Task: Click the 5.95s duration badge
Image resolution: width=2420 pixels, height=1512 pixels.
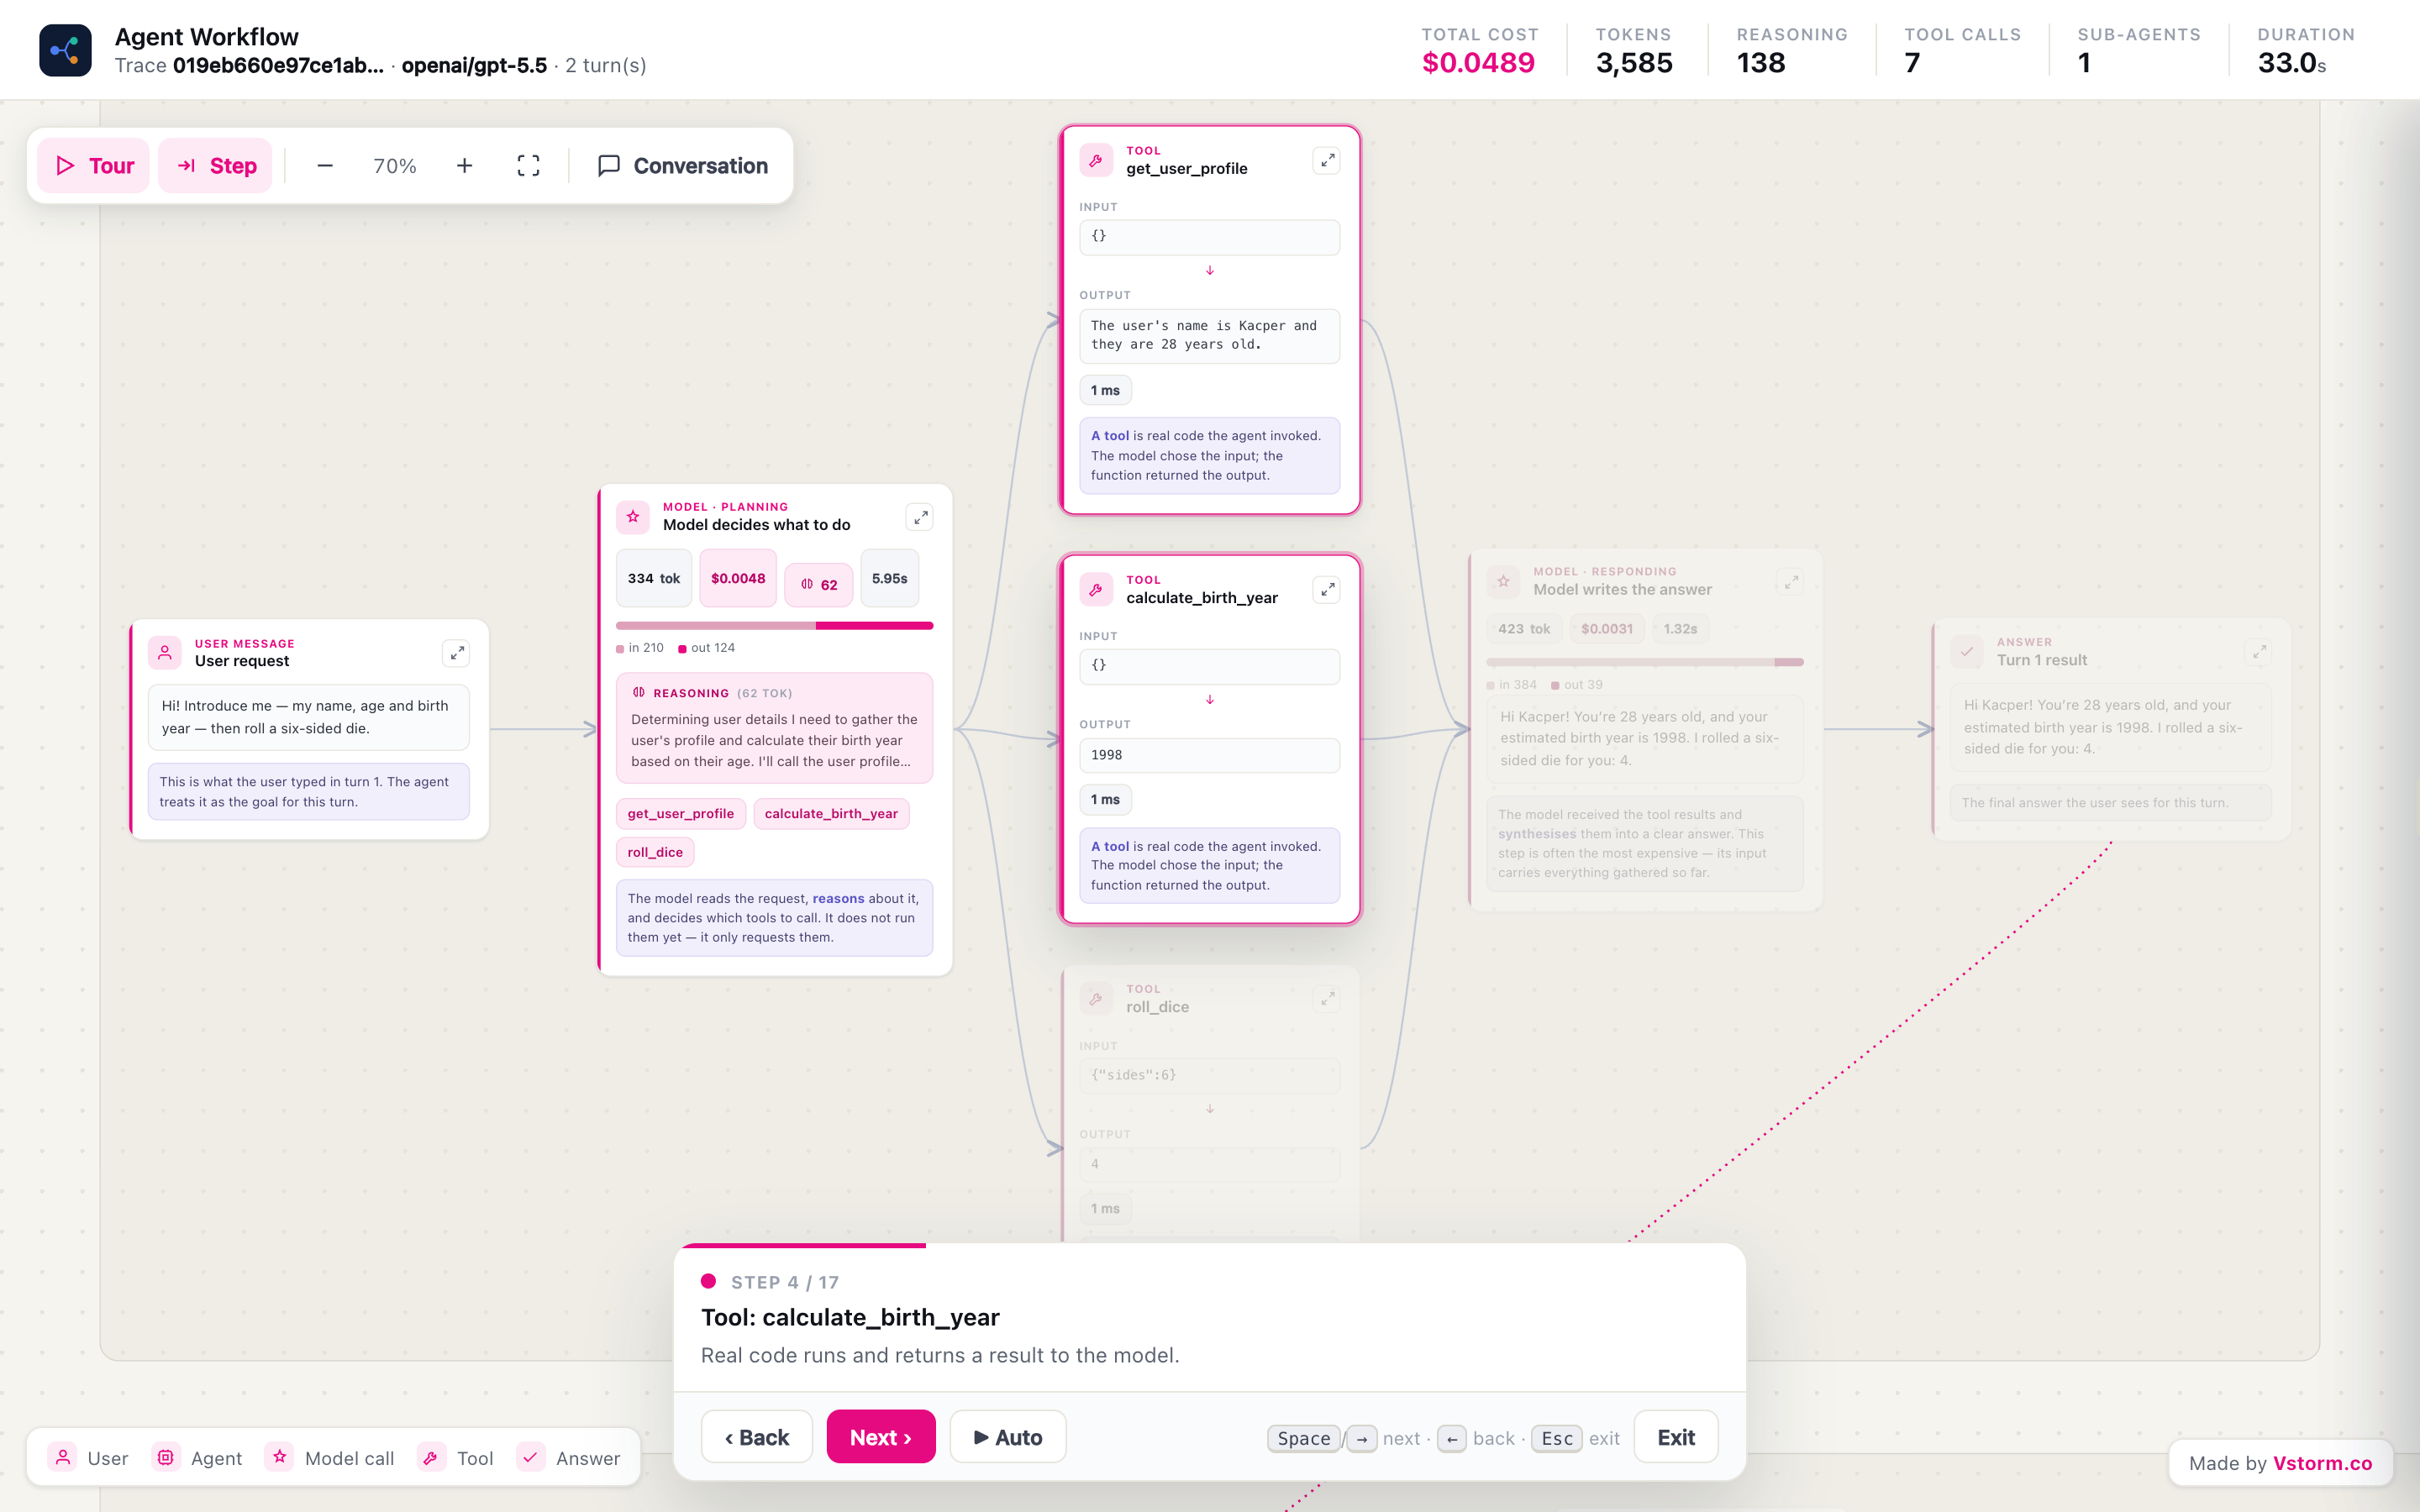Action: (889, 578)
